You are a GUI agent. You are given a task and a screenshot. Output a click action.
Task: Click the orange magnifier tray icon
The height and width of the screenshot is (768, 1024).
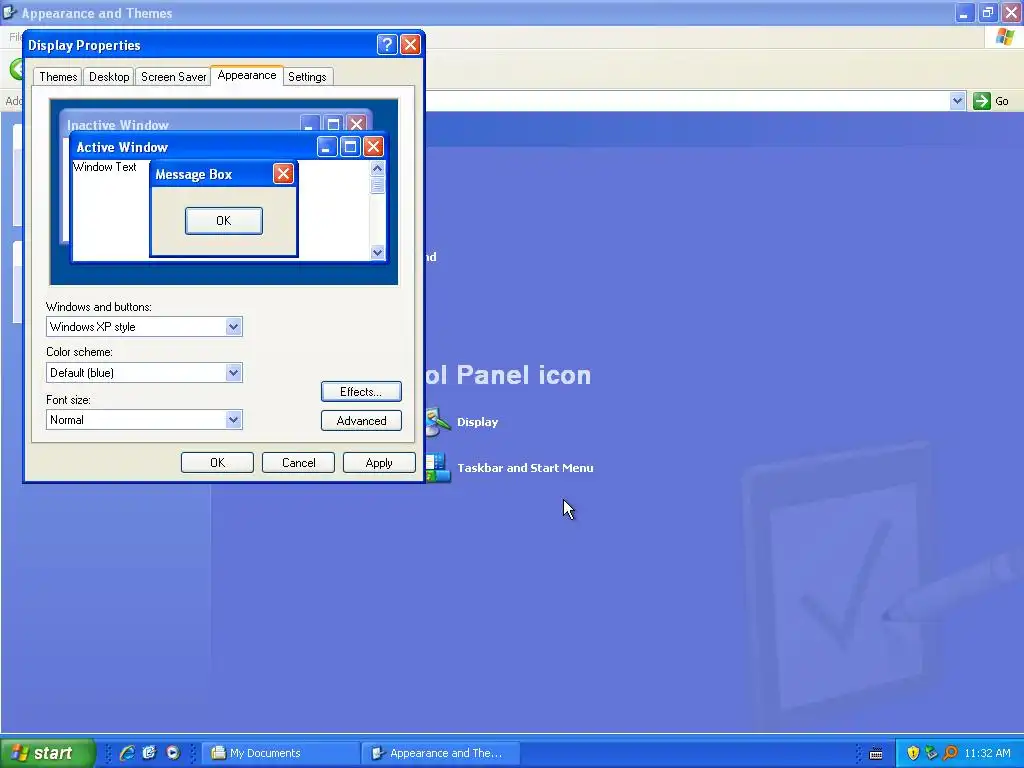(950, 753)
